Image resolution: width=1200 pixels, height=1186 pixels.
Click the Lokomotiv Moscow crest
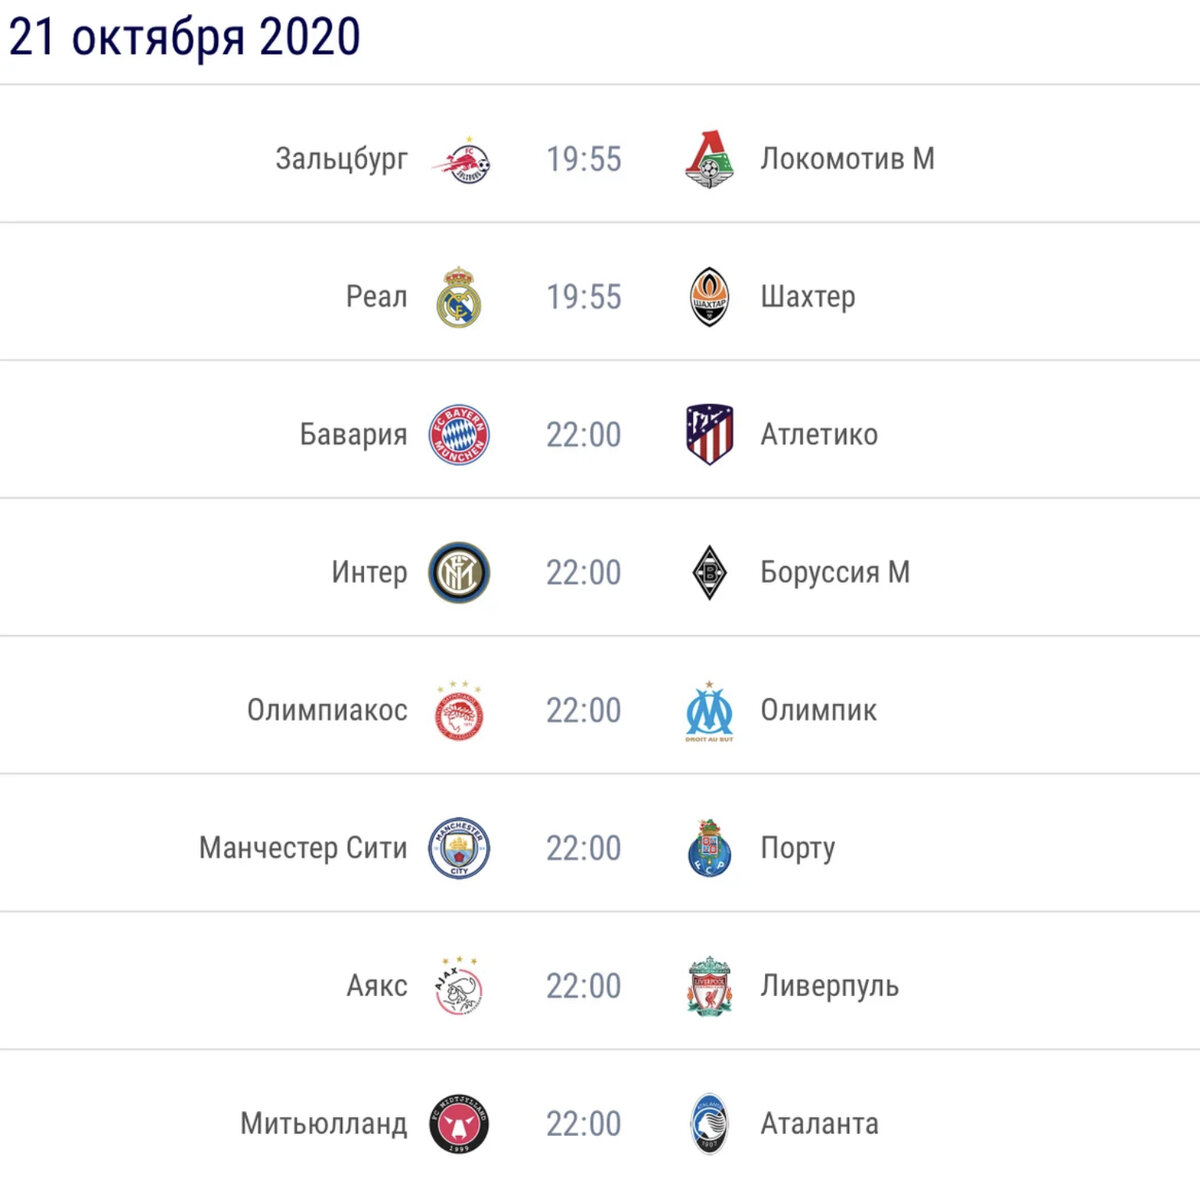[709, 160]
